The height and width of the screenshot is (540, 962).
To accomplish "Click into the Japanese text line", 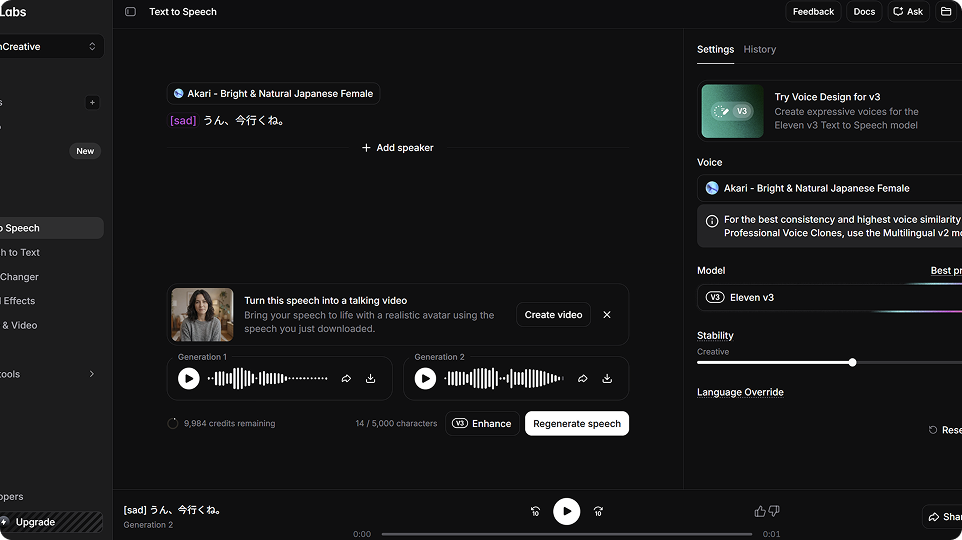I will pos(244,120).
